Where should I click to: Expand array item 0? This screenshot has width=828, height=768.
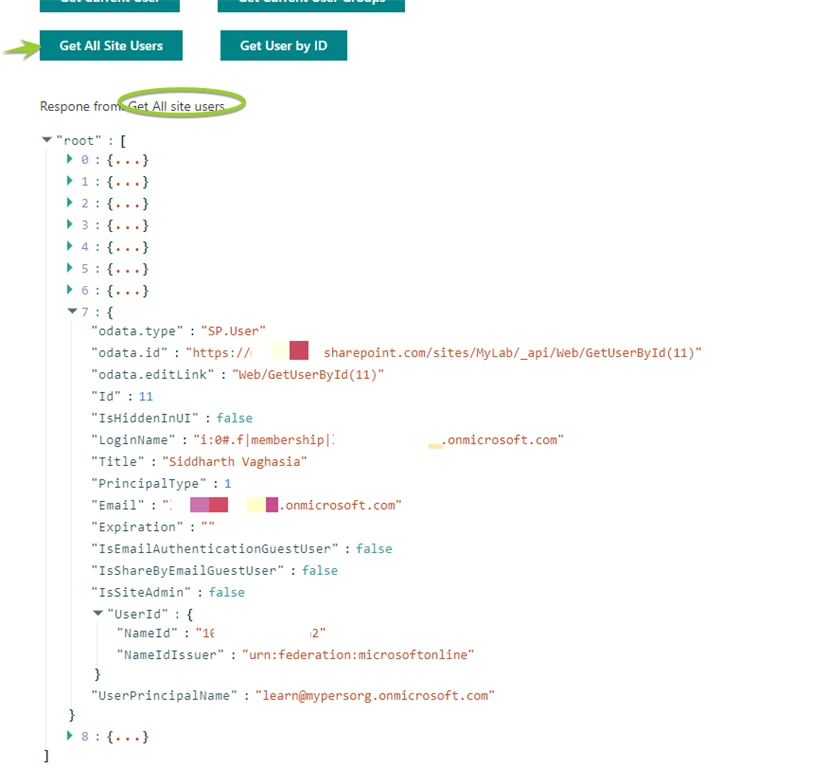point(70,159)
